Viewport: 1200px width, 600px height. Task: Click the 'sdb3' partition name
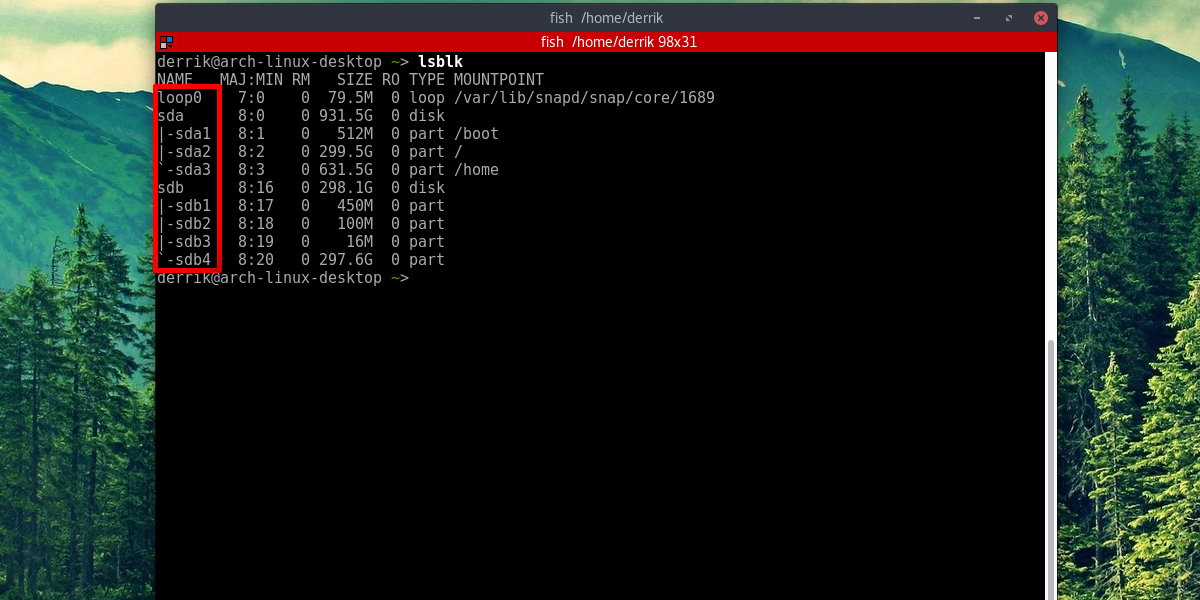coord(193,242)
